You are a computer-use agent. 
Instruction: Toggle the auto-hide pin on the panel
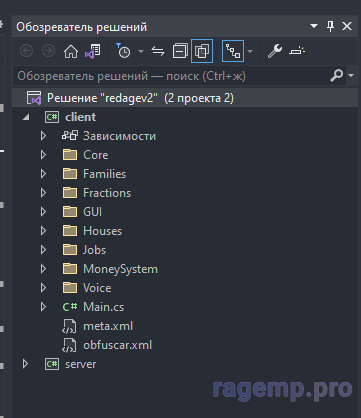(x=330, y=26)
